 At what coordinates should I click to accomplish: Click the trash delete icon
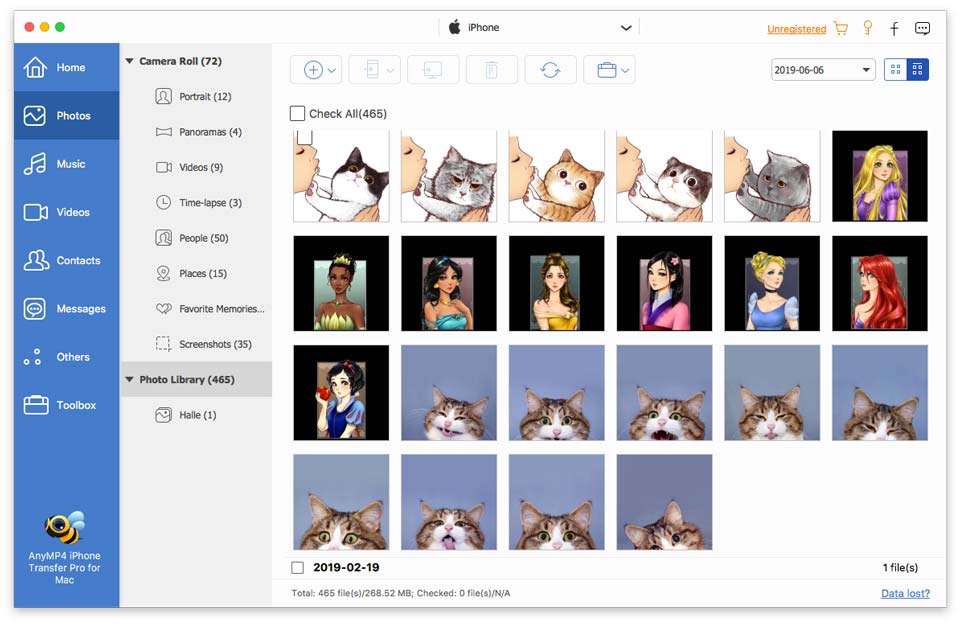pos(491,70)
